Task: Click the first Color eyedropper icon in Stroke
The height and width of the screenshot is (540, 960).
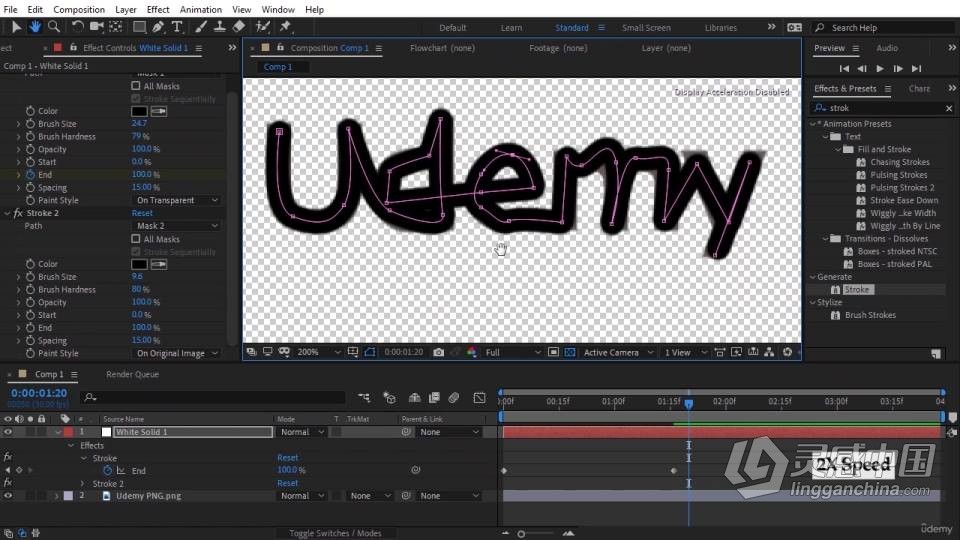Action: [x=159, y=111]
